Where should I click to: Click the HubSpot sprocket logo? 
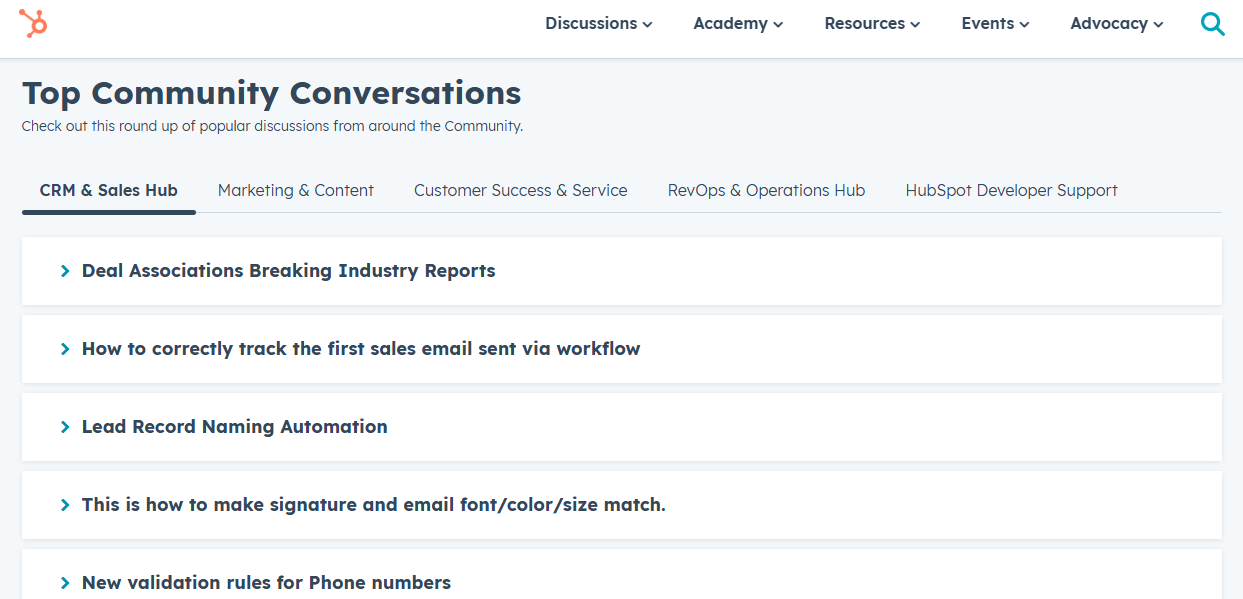tap(33, 23)
